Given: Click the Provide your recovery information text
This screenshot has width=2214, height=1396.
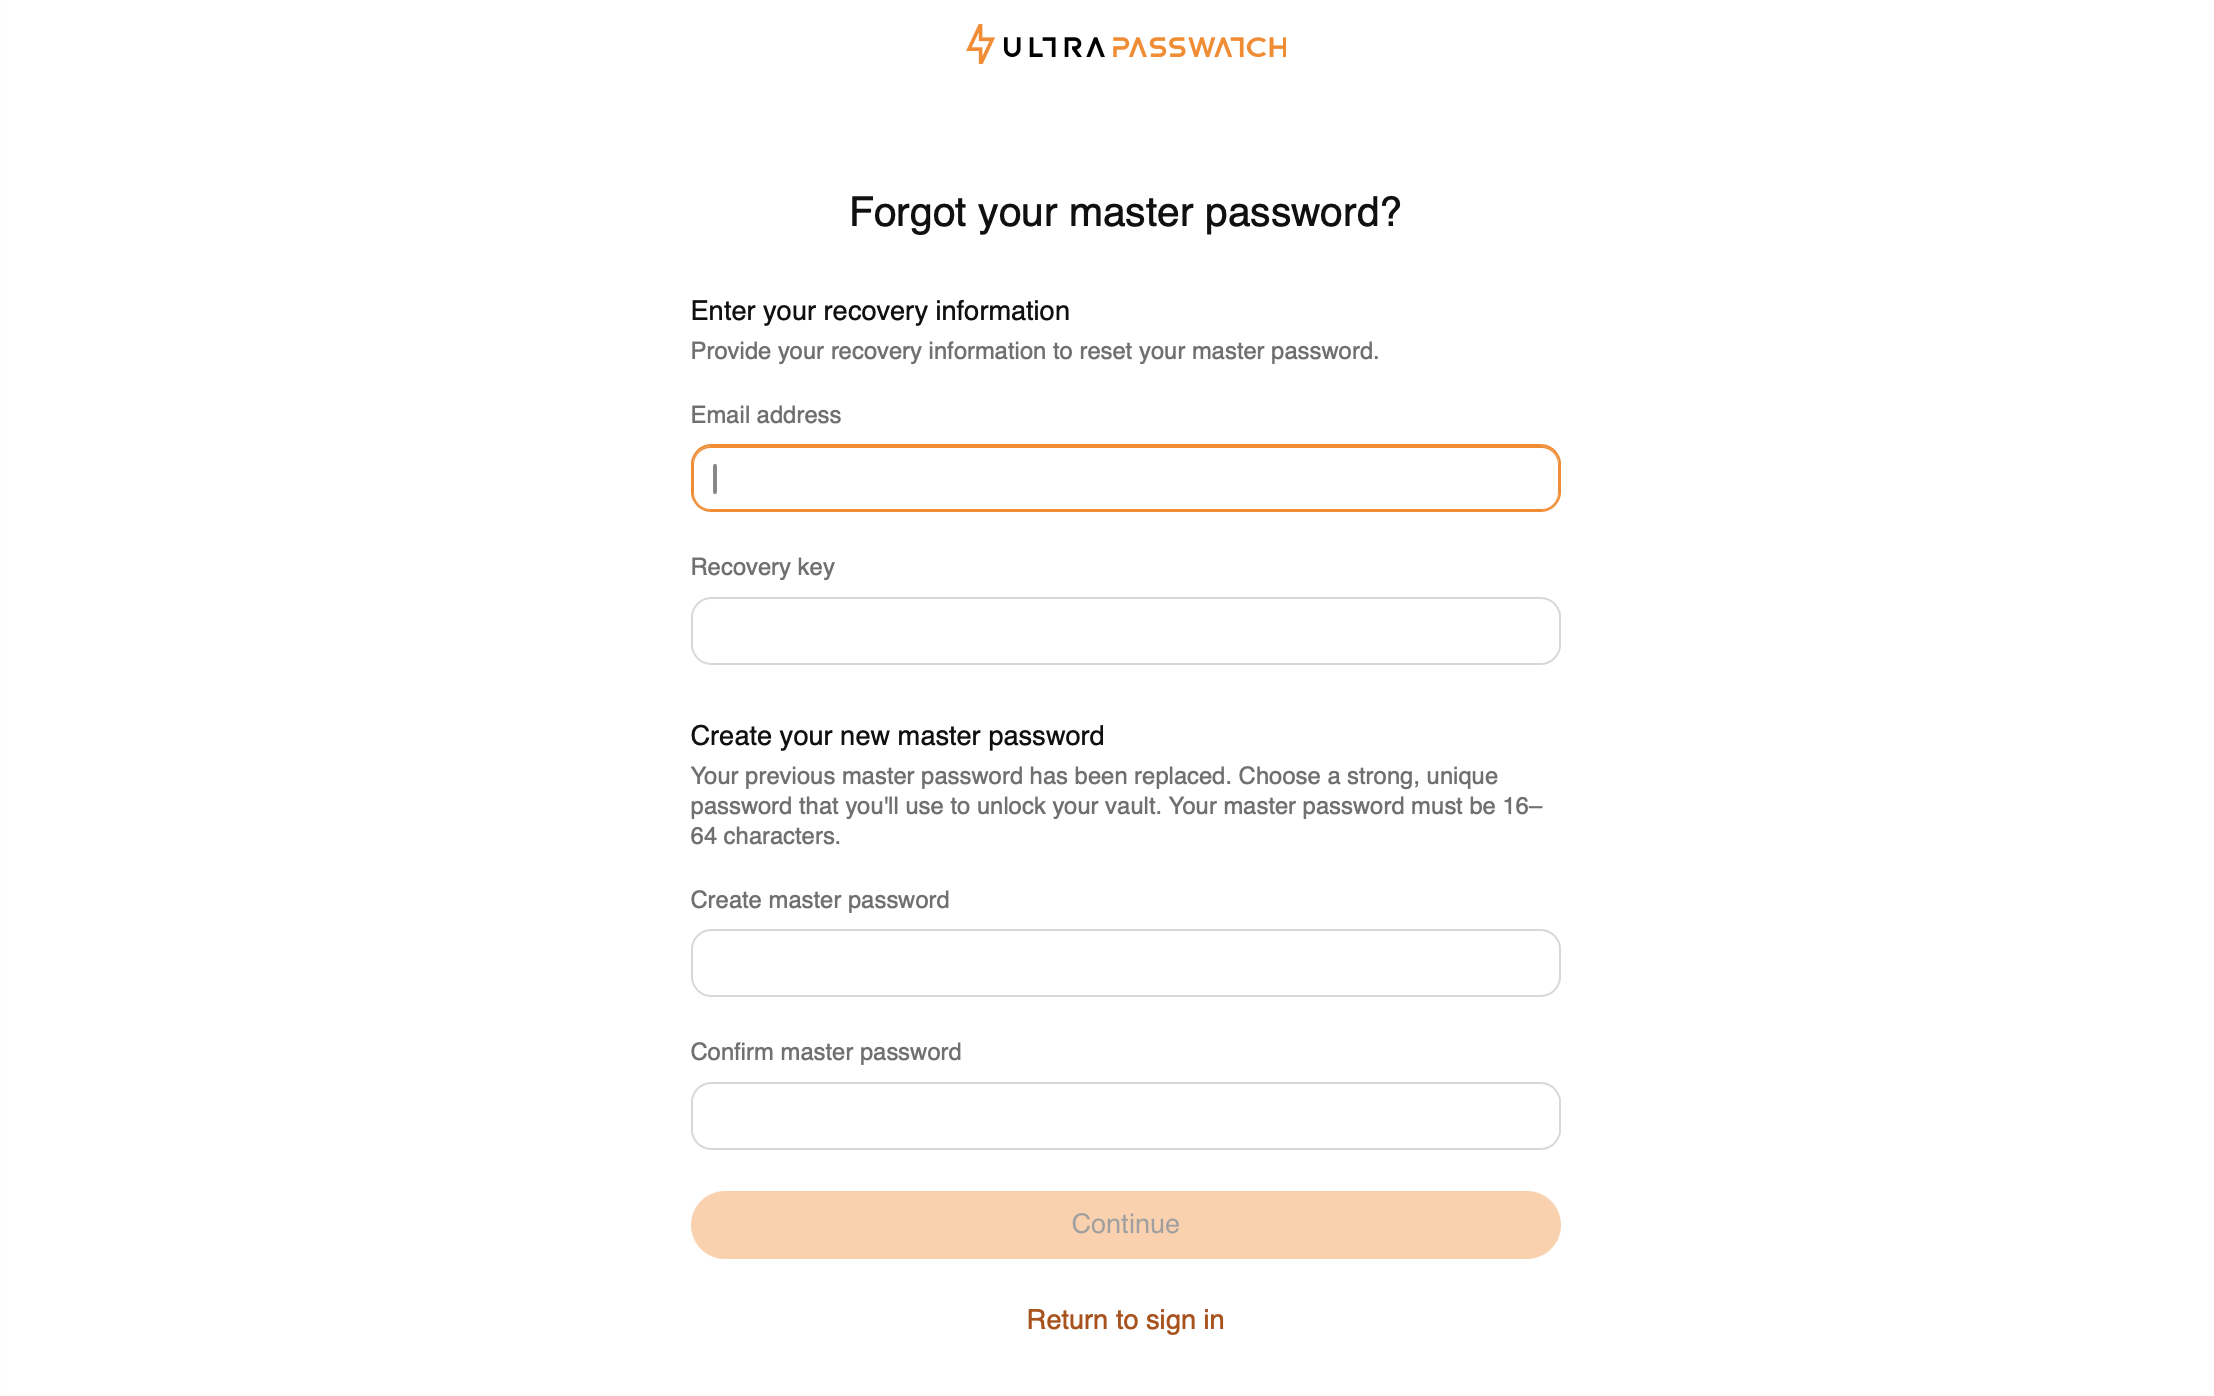Looking at the screenshot, I should (x=1034, y=351).
